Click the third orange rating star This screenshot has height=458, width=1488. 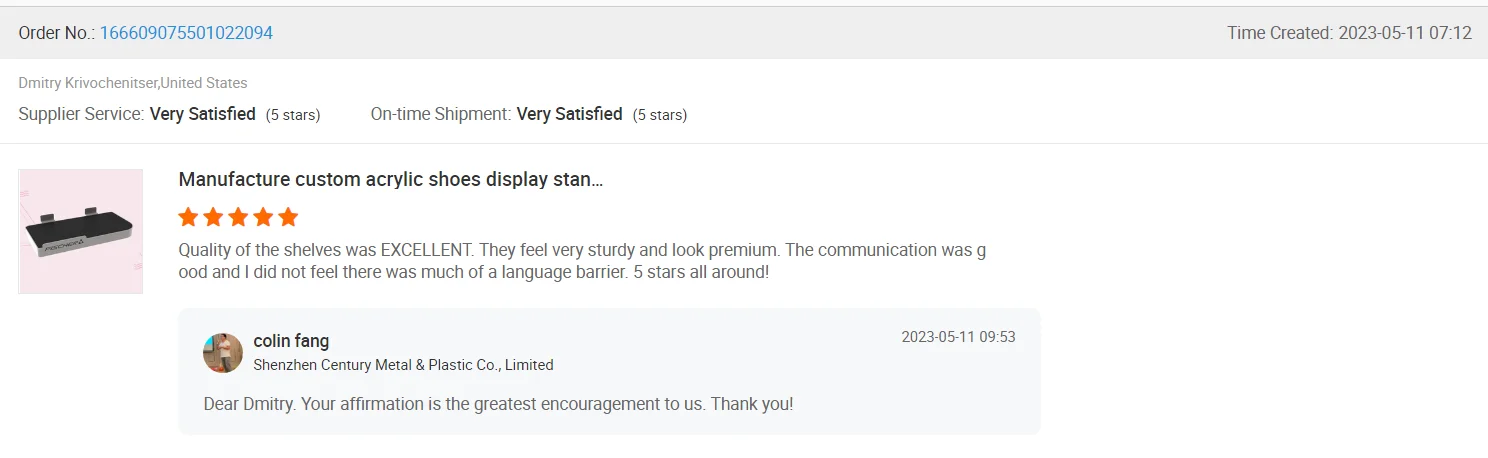pos(238,217)
